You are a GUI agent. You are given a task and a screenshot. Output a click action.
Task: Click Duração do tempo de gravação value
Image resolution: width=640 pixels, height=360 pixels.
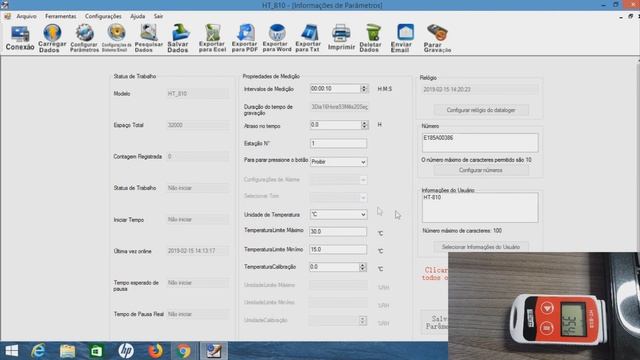[339, 107]
